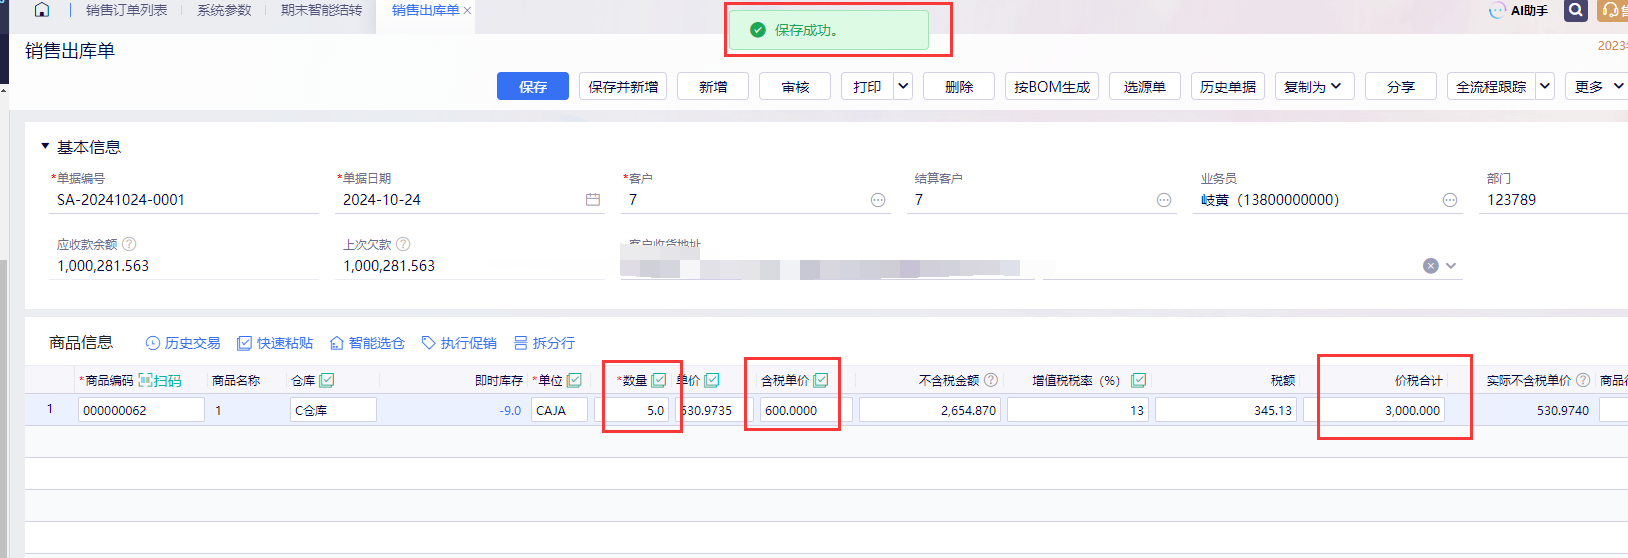This screenshot has height=558, width=1628.
Task: Open 执行促销 promotion action
Action: tap(459, 343)
